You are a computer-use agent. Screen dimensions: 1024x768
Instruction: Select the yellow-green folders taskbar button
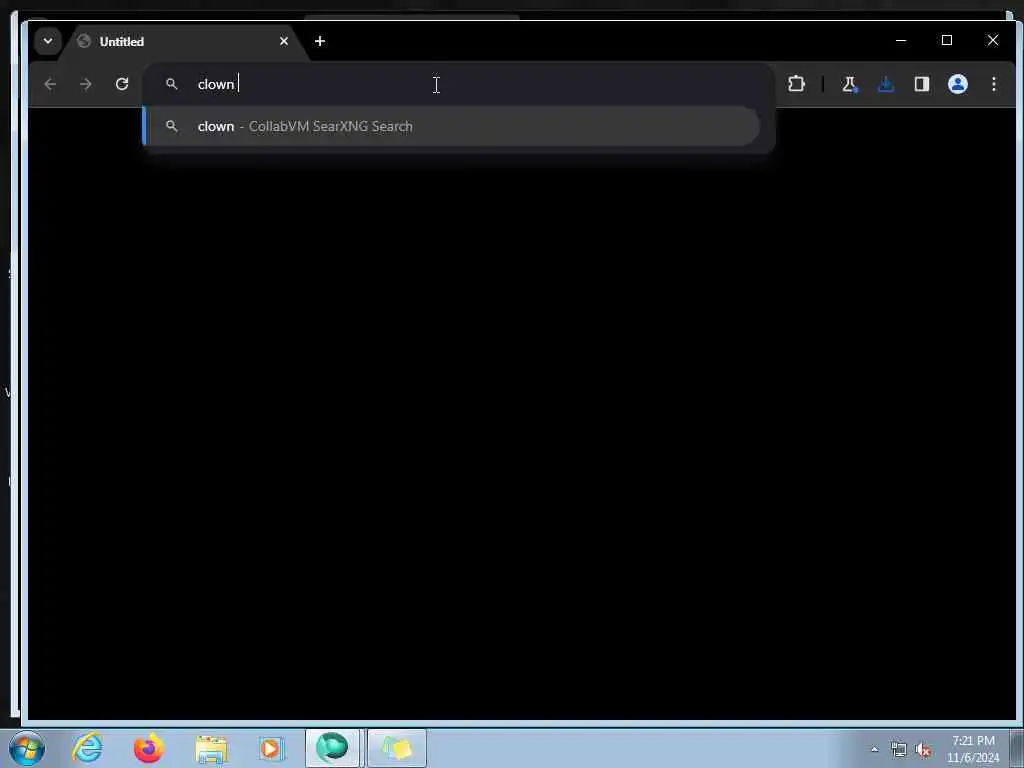(396, 748)
